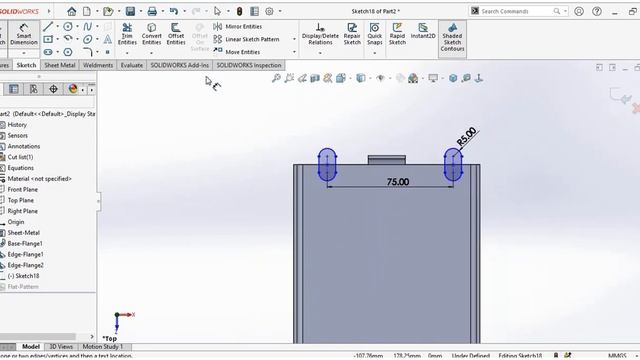Open the Motion Study 1 tab
Viewport: 640px width, 360px height.
click(x=102, y=347)
